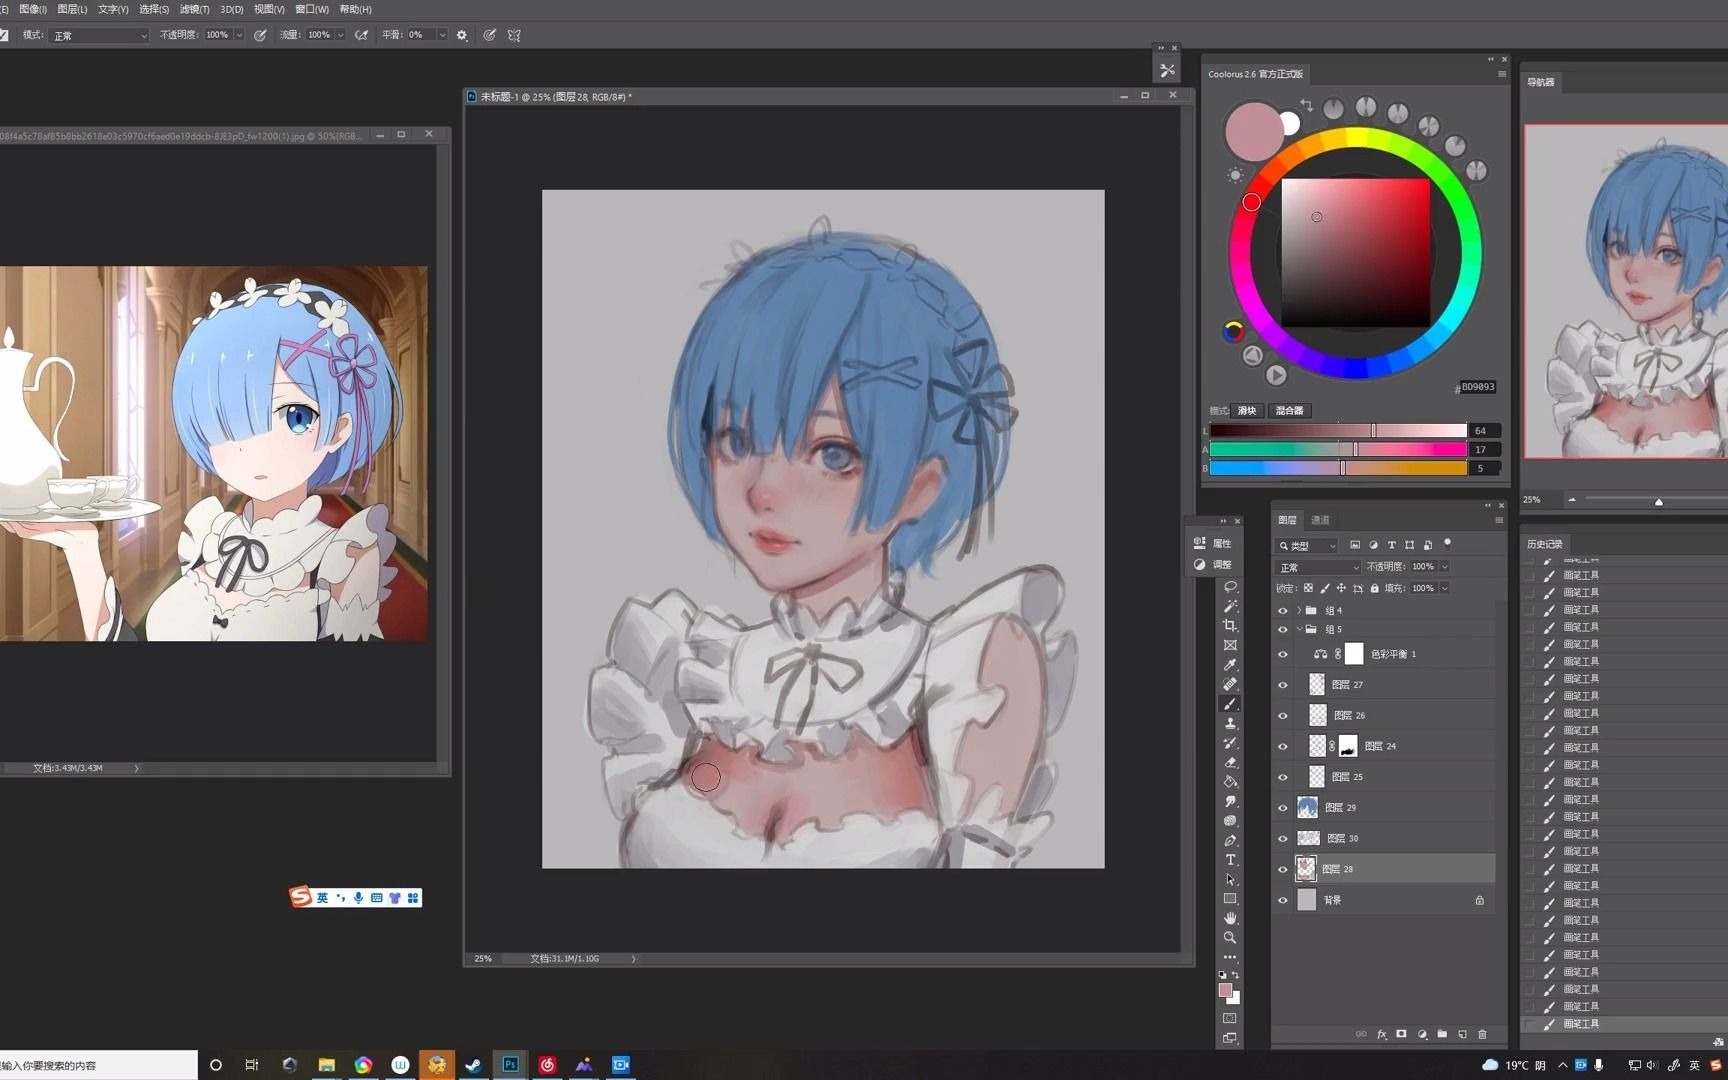The height and width of the screenshot is (1080, 1728).
Task: Open the 窗口(W) menu
Action: [312, 9]
